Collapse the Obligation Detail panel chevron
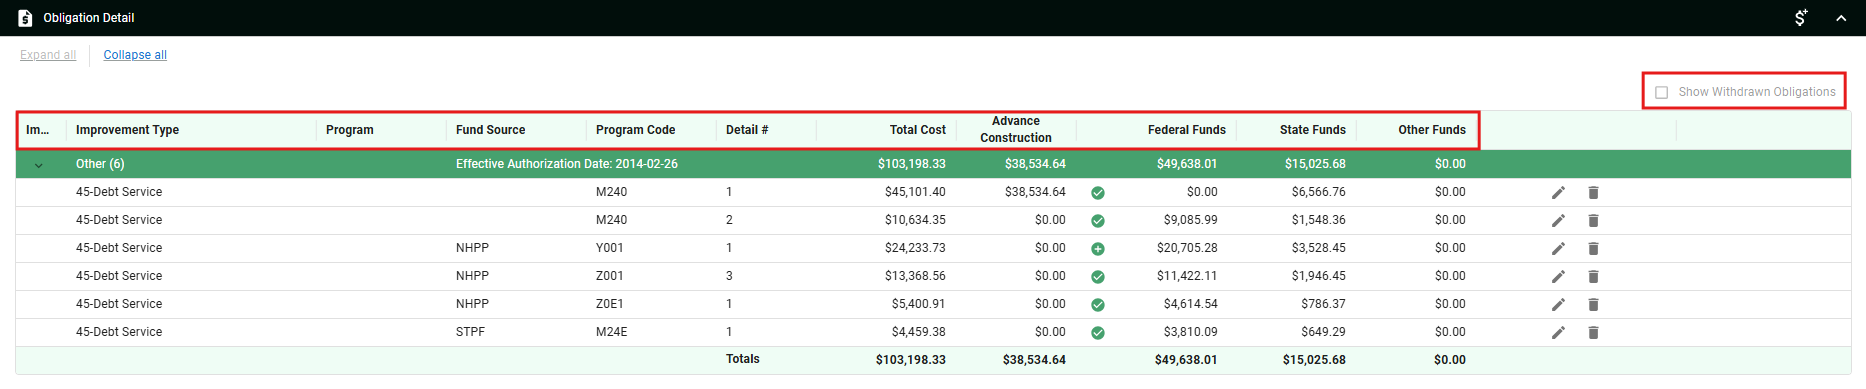 tap(1841, 18)
